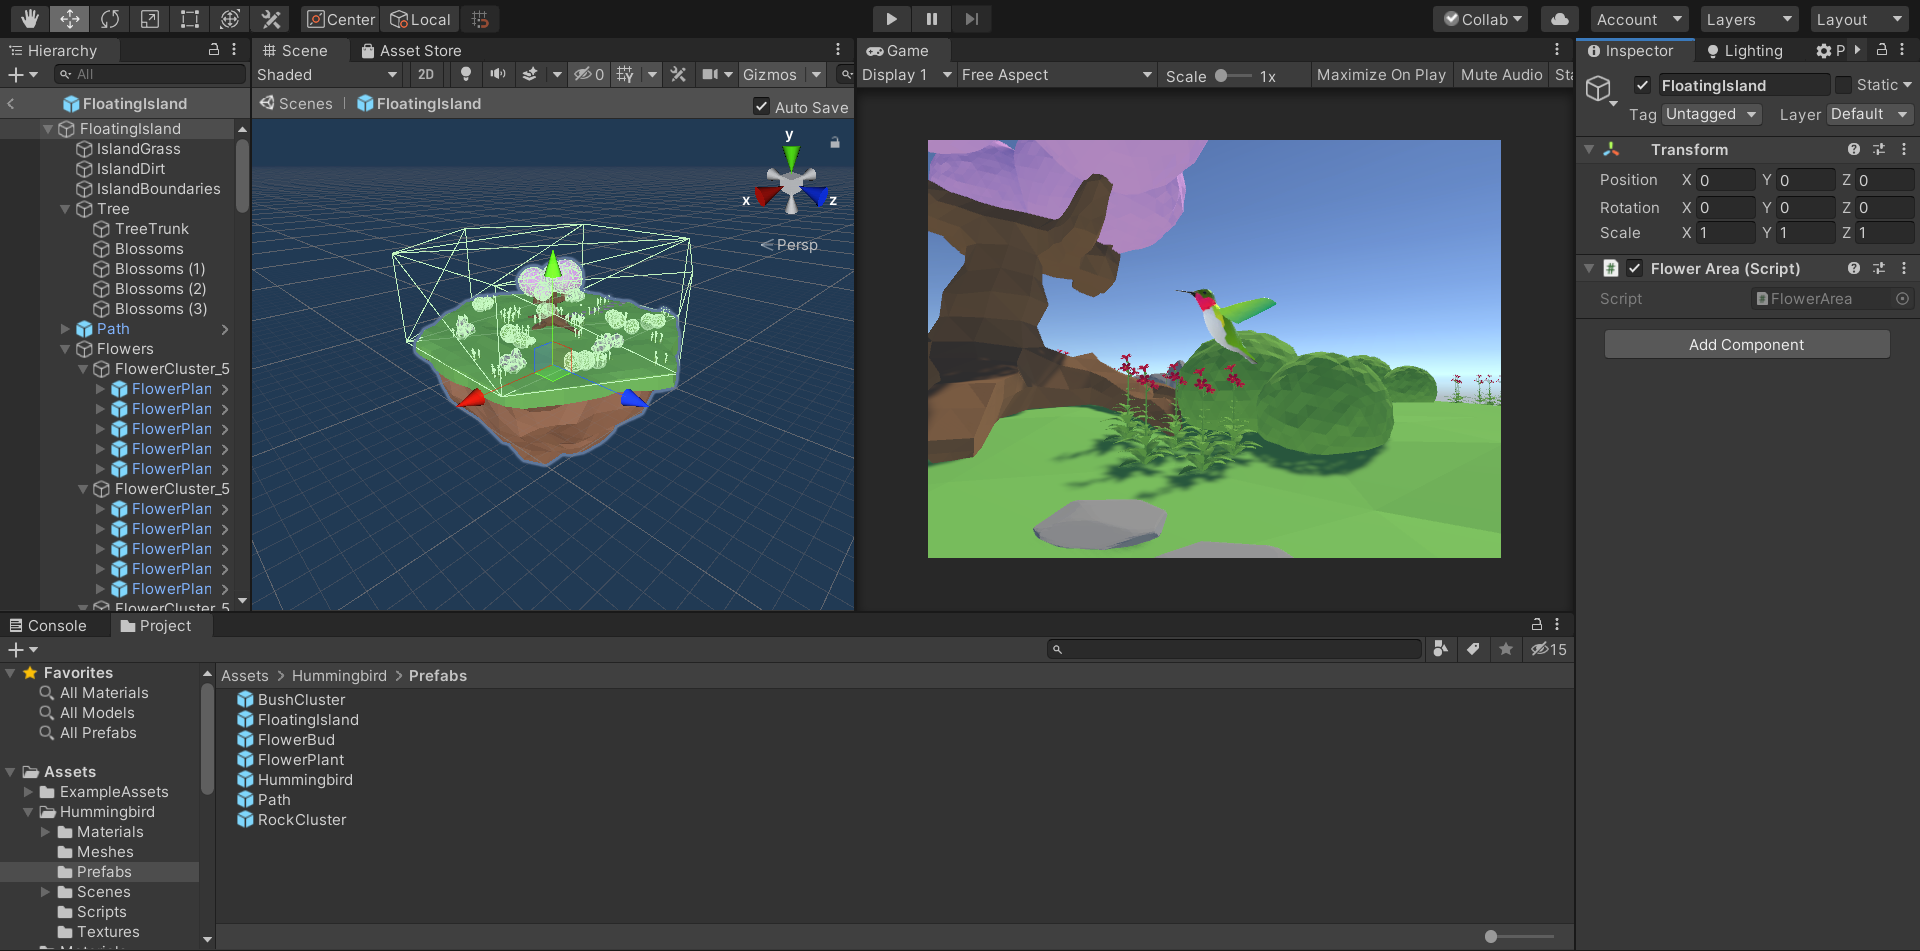
Task: Click the Y axis cone of orientation gizmo
Action: click(x=791, y=157)
